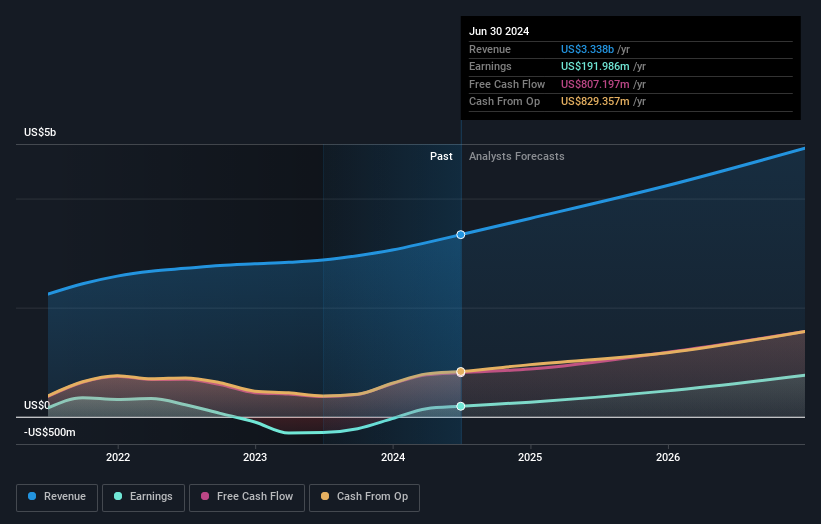821x524 pixels.
Task: Click the US$191.986m earnings value
Action: click(595, 66)
